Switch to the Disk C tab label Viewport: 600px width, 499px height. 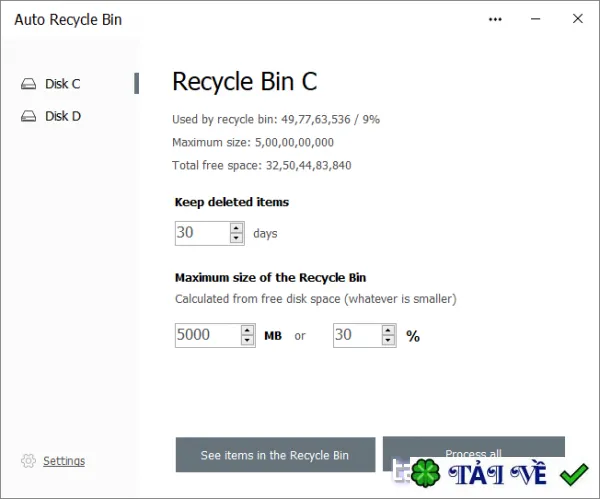[x=63, y=84]
